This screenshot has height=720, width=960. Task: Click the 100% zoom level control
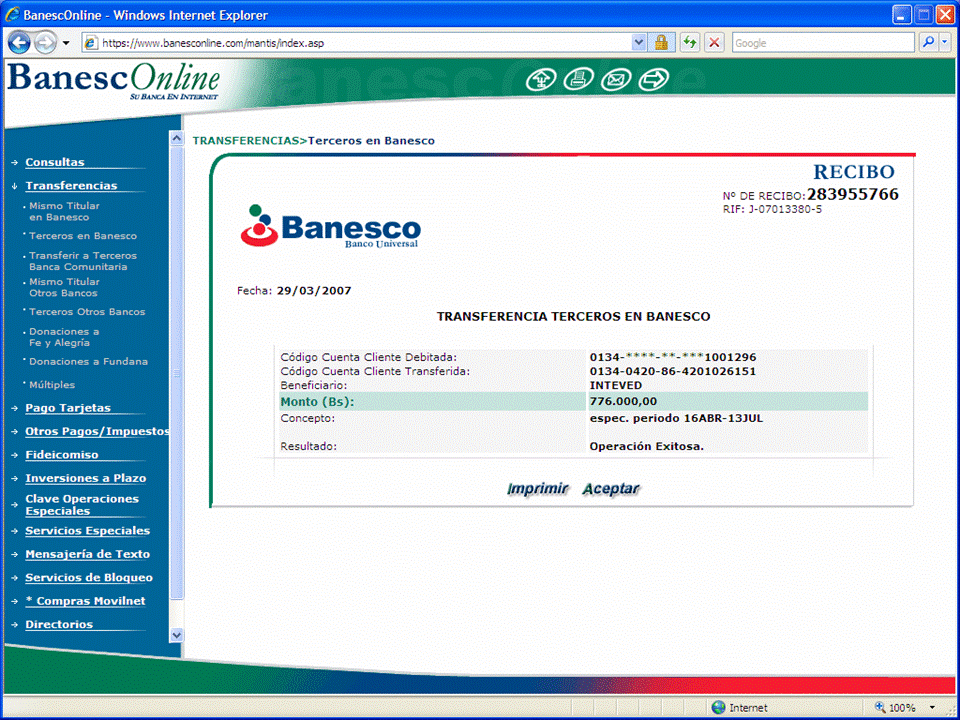900,708
